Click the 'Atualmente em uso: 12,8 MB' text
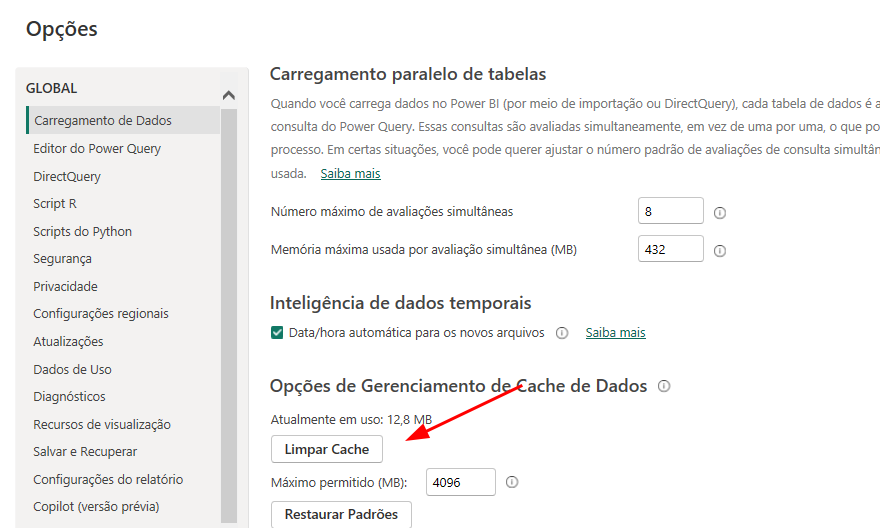Screen dimensions: 880x528 (351, 420)
